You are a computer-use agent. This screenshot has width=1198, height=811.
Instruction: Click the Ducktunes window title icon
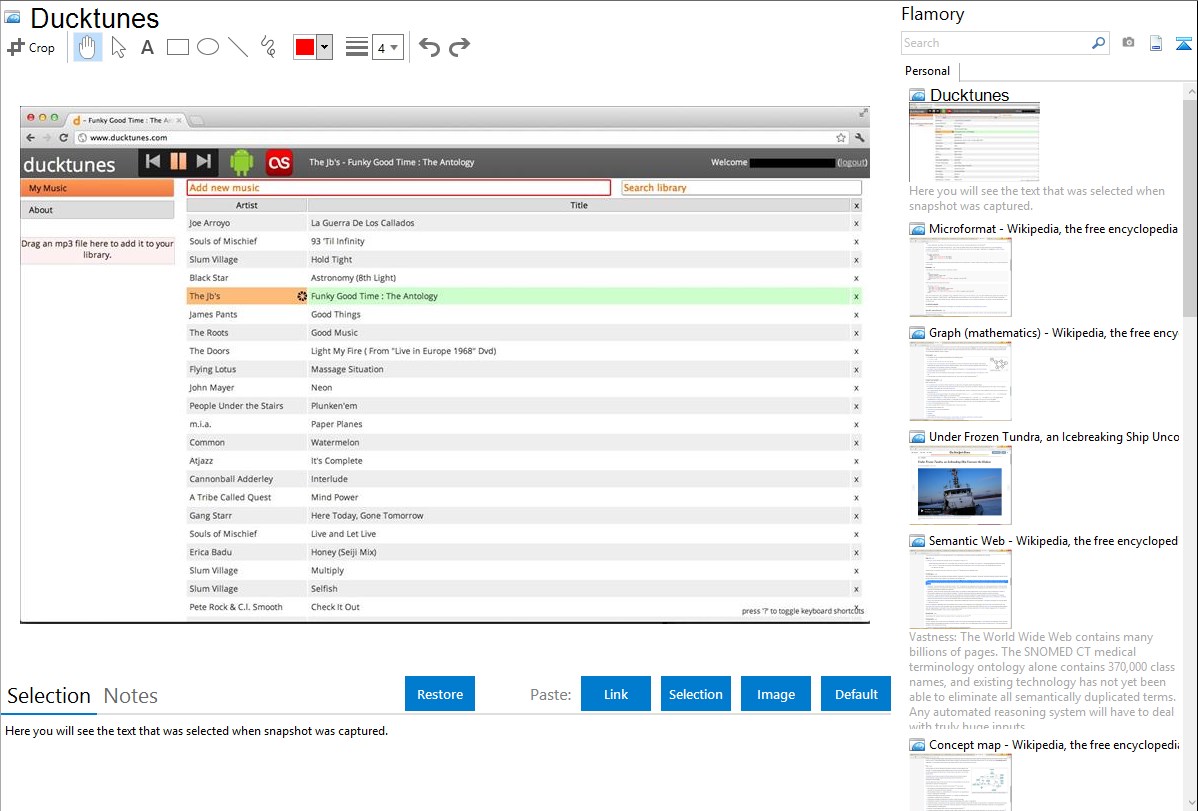tap(12, 17)
